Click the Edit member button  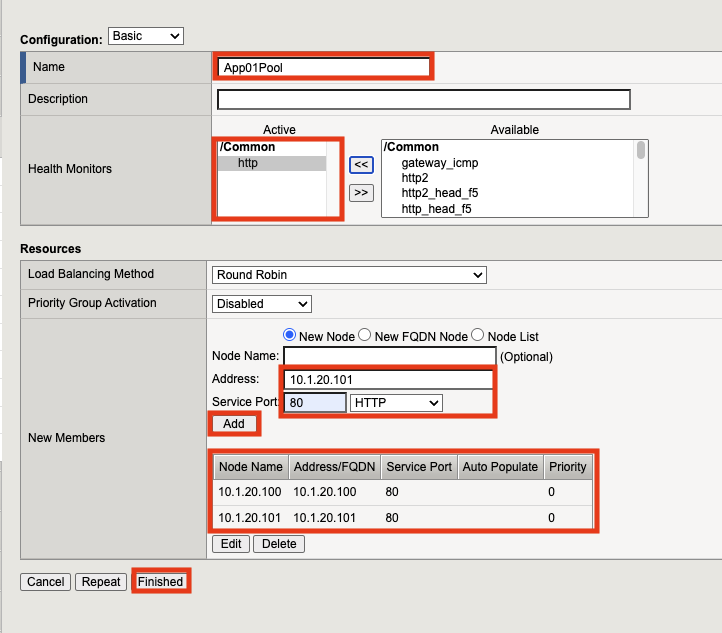pyautogui.click(x=231, y=544)
